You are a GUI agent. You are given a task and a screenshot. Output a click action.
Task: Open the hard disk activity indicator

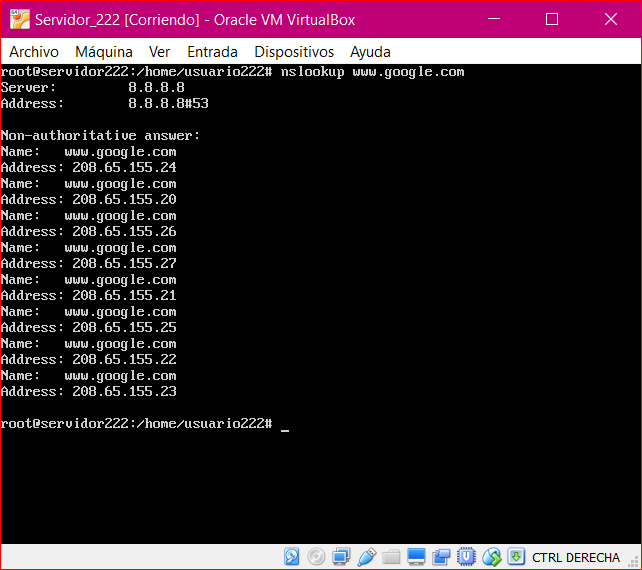pyautogui.click(x=292, y=557)
